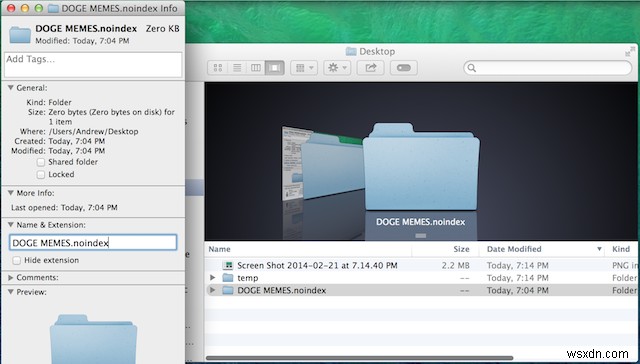The image size is (640, 364).
Task: Click the Desktop folder proxy icon in title
Action: pyautogui.click(x=351, y=51)
